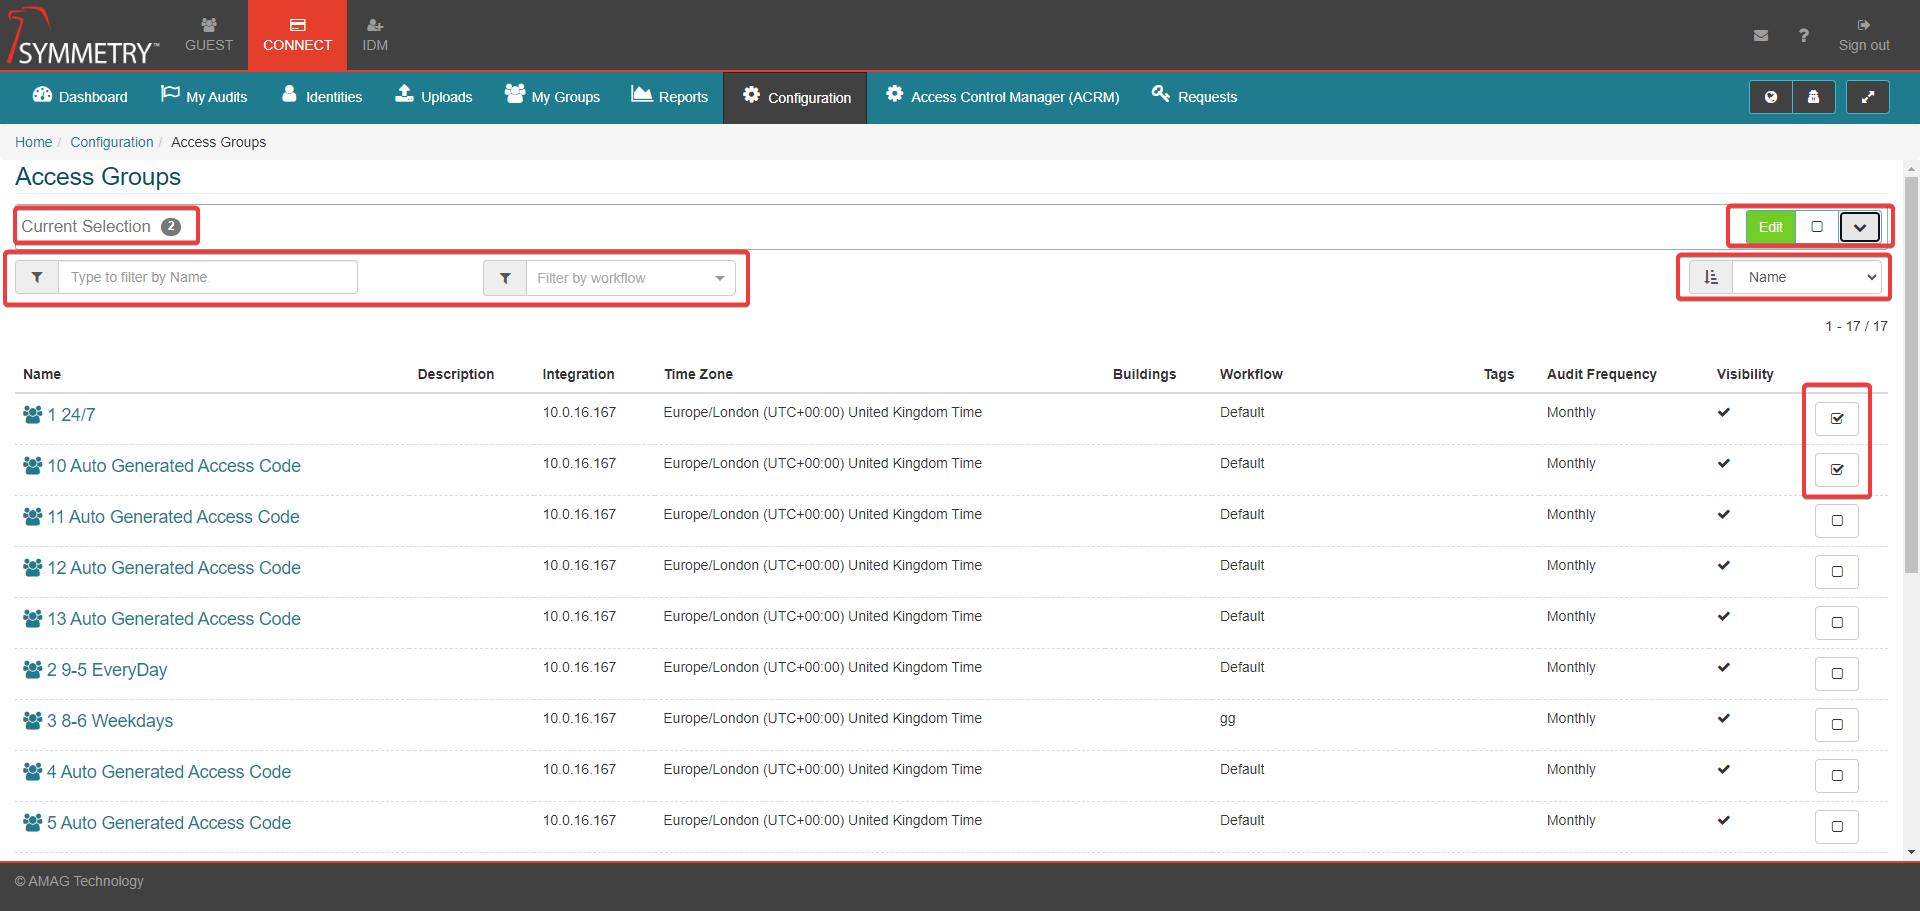Uncheck selection for 10 Auto Generated Access Code
Screen dimensions: 1920x911
tap(1837, 469)
